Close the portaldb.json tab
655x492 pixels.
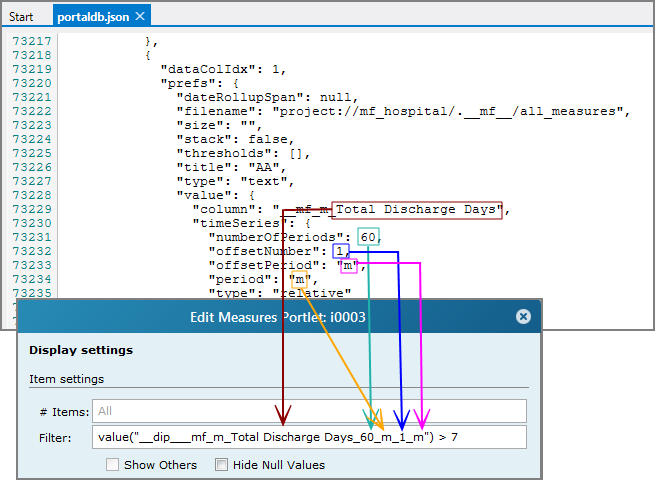(140, 16)
